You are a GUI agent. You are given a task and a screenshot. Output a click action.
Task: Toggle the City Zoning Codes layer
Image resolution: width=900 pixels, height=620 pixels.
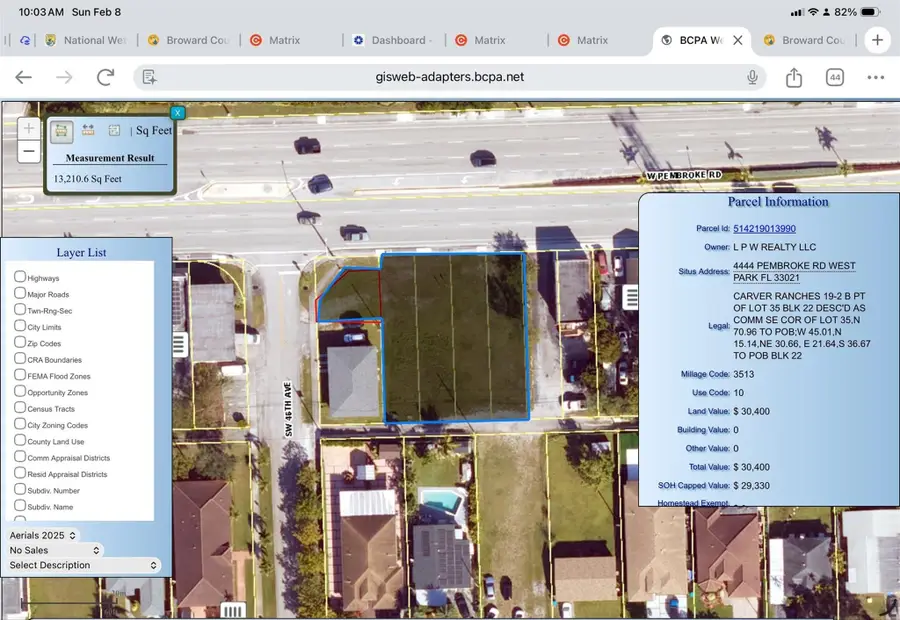21,424
